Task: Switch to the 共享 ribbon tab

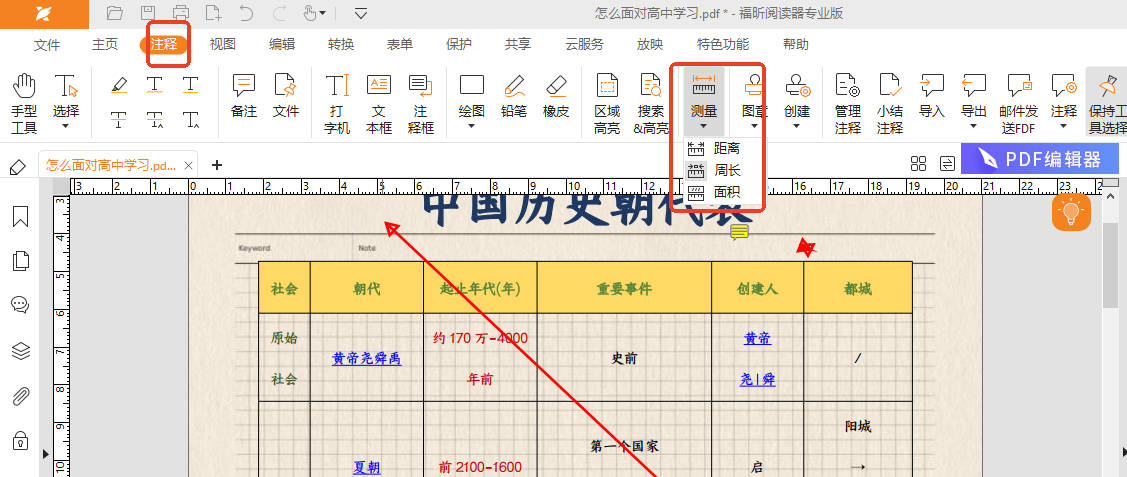Action: click(518, 45)
